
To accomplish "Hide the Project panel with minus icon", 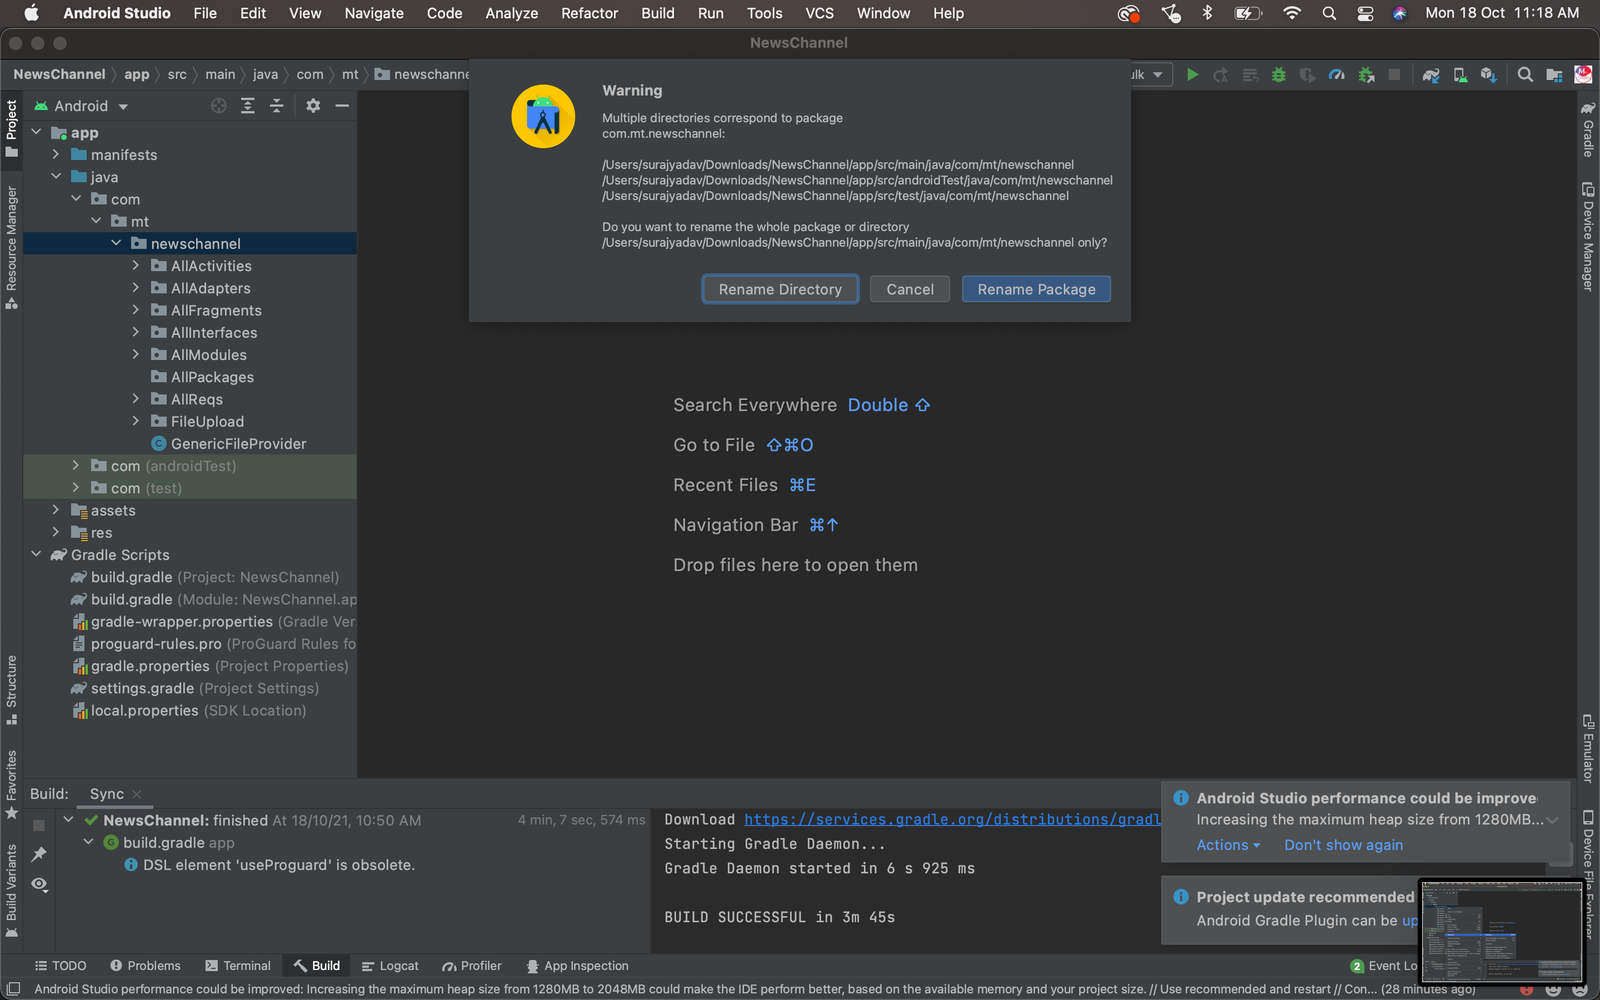I will click(x=342, y=106).
